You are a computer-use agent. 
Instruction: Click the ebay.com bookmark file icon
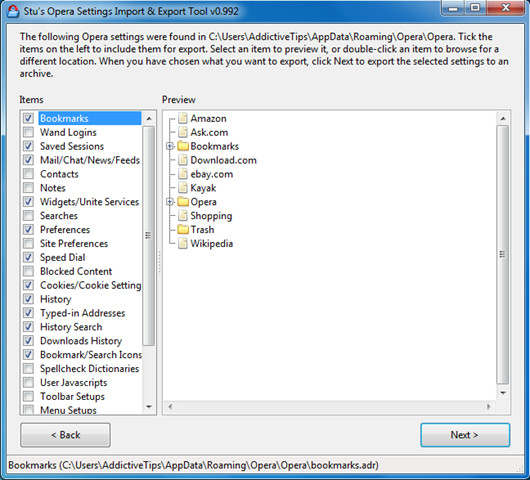click(183, 174)
